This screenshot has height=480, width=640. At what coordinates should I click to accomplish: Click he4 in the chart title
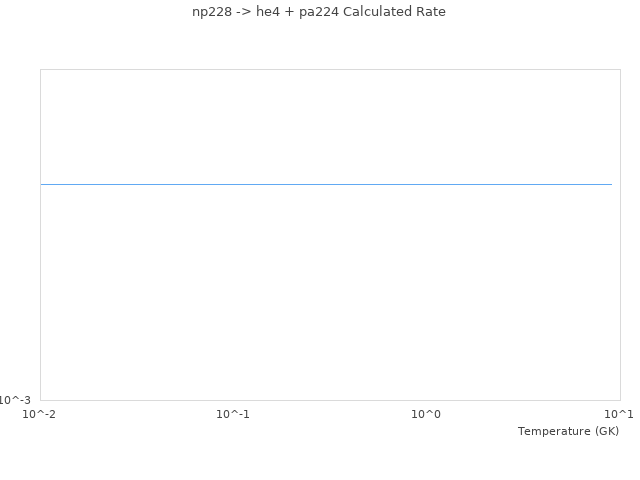coord(270,12)
